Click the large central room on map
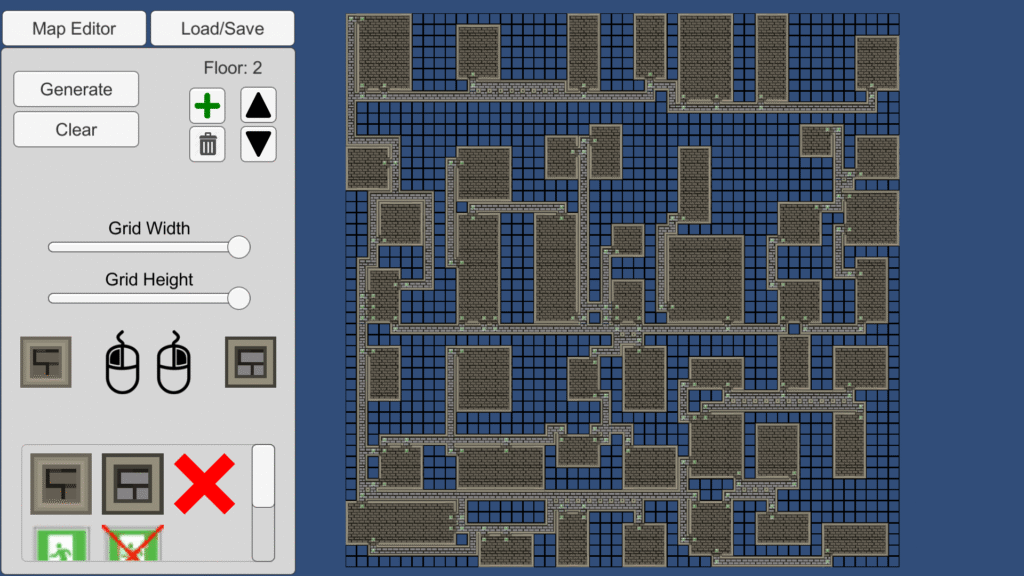Image resolution: width=1024 pixels, height=576 pixels. coord(705,279)
